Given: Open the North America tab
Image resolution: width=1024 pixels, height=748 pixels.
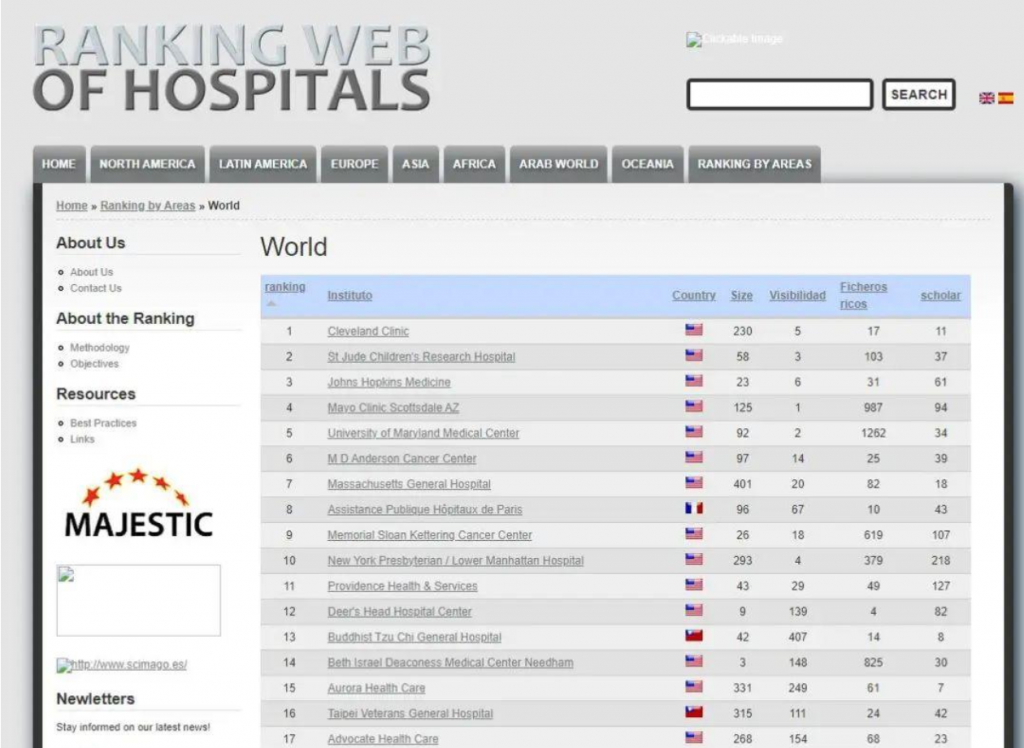Looking at the screenshot, I should [147, 164].
